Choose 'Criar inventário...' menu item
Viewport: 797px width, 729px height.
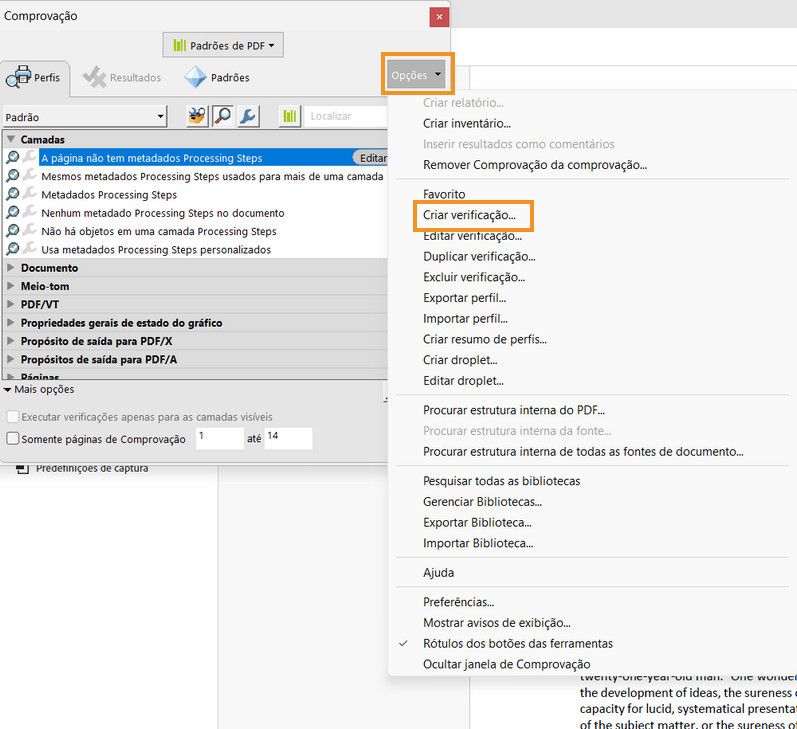[467, 124]
